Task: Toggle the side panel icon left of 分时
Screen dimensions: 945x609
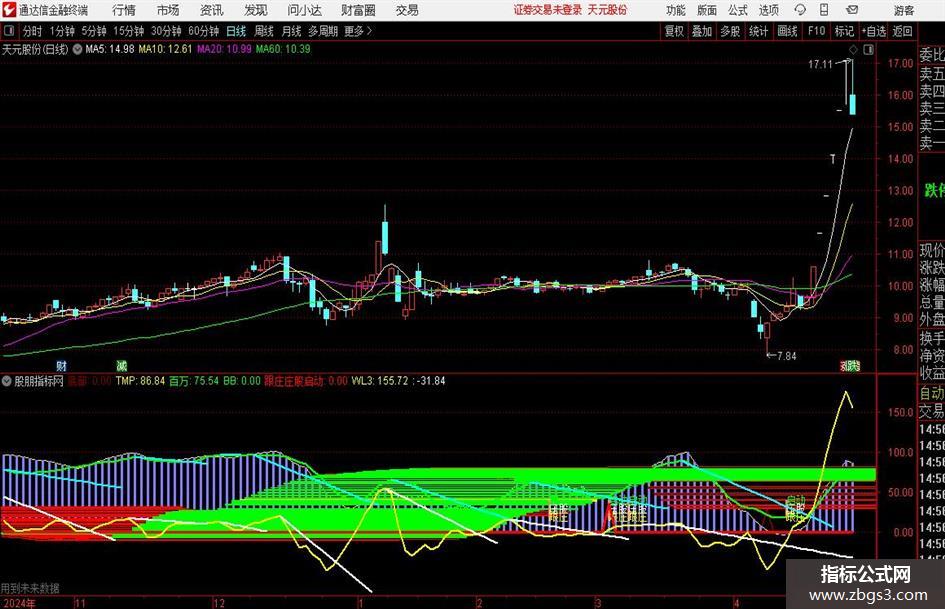Action: pos(9,31)
